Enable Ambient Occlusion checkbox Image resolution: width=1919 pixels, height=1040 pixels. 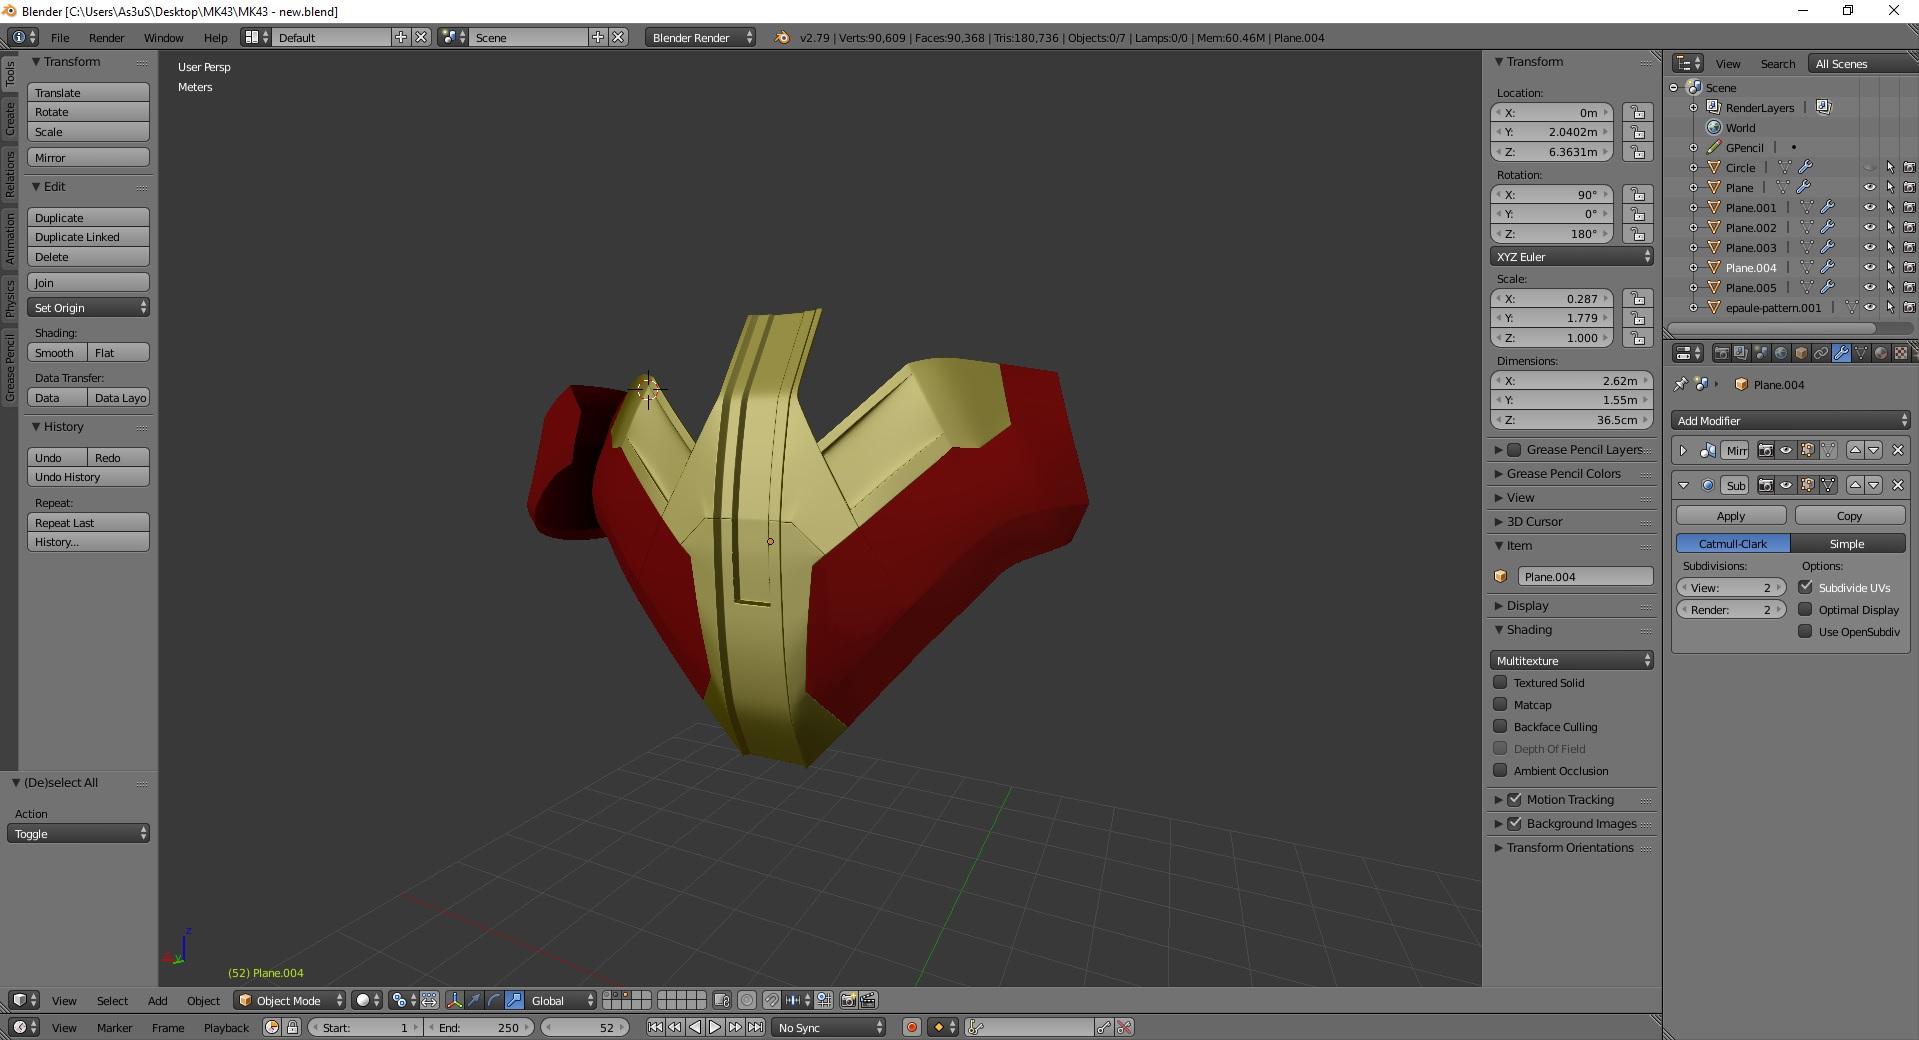pos(1500,770)
